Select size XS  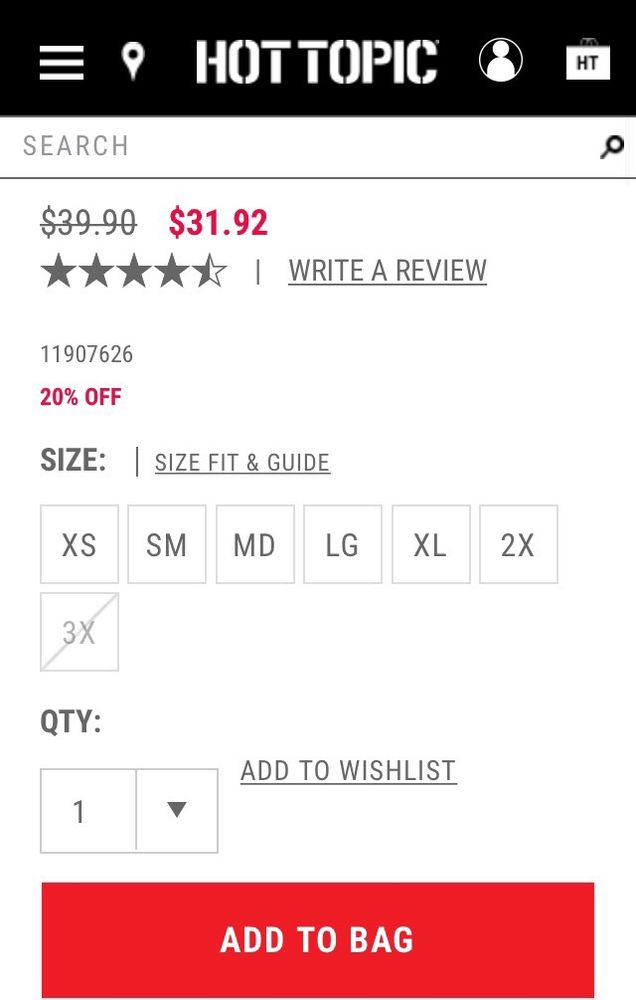79,544
